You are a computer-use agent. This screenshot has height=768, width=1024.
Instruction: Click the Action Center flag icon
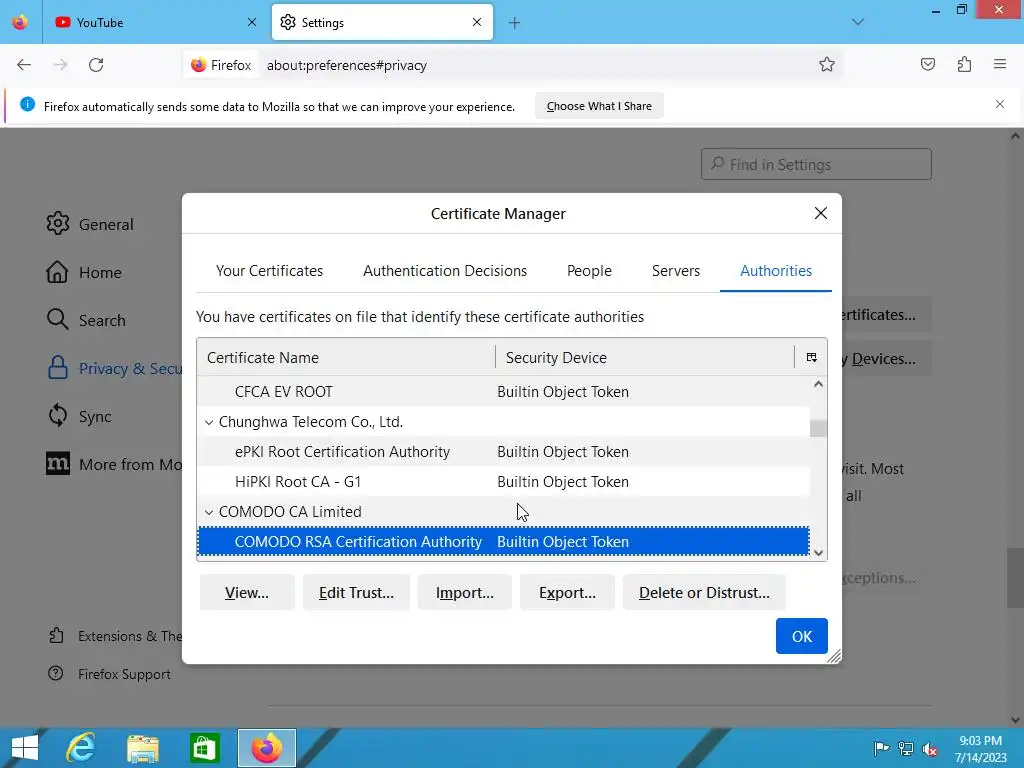(881, 749)
